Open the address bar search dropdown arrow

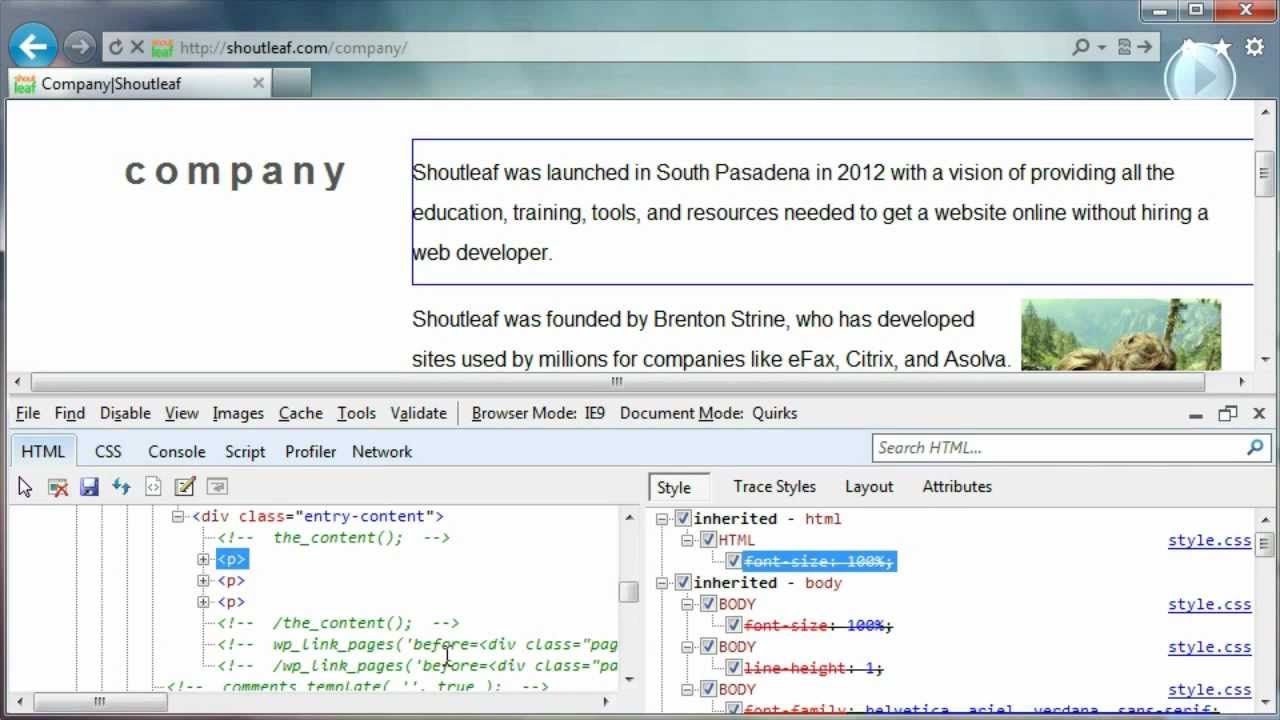pyautogui.click(x=1102, y=47)
